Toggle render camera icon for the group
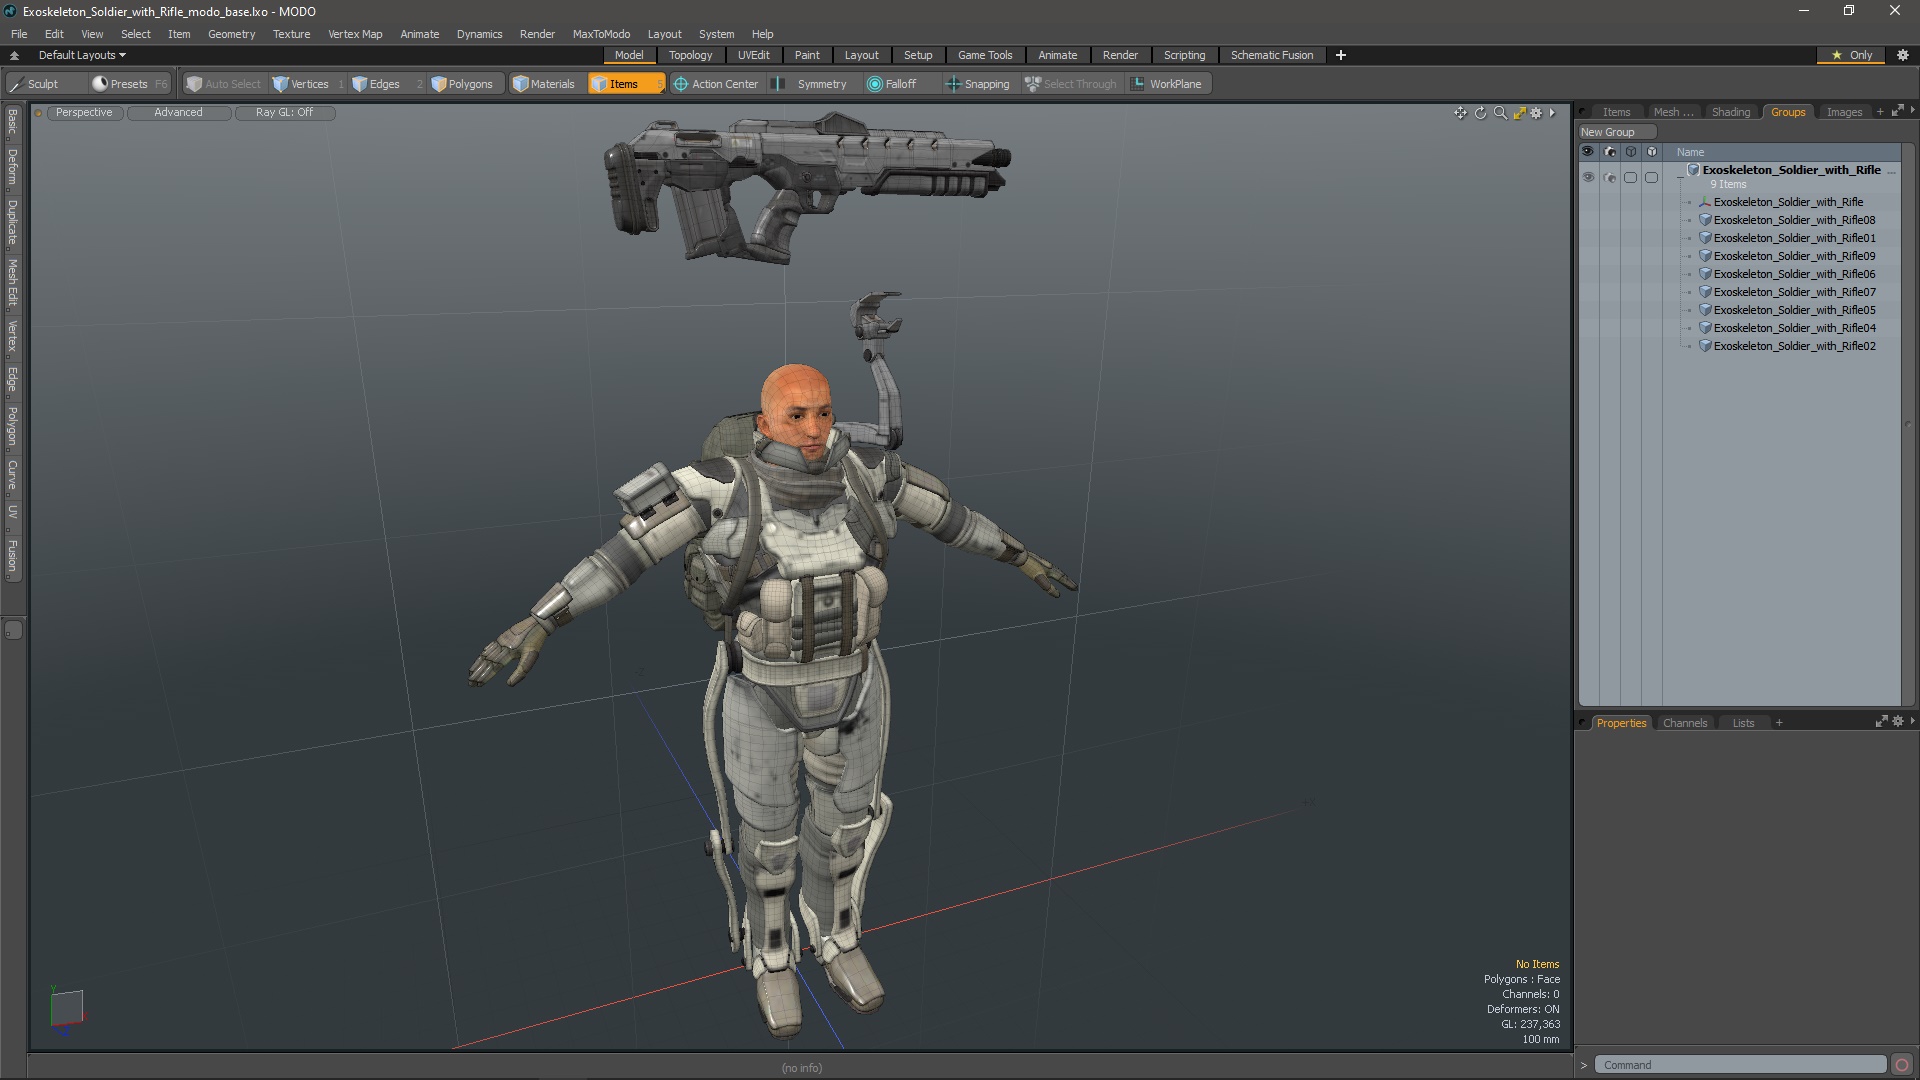The image size is (1920, 1080). click(x=1609, y=178)
